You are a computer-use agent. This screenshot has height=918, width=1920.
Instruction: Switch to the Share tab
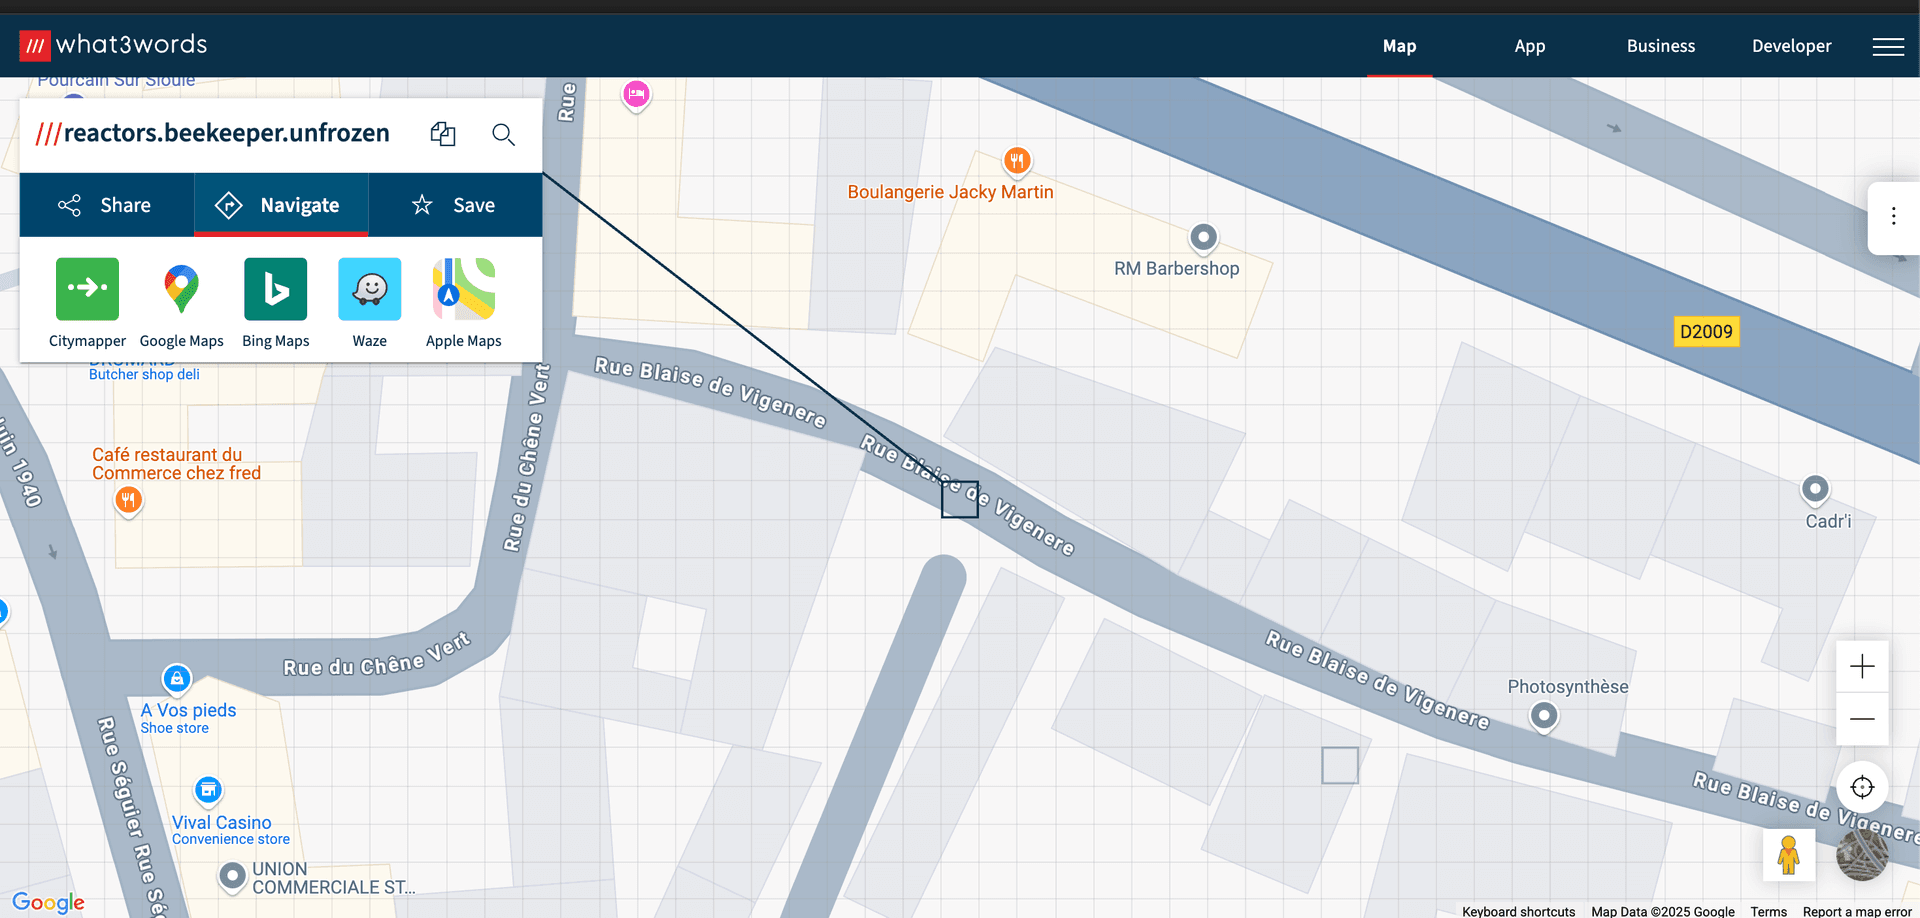pos(106,205)
